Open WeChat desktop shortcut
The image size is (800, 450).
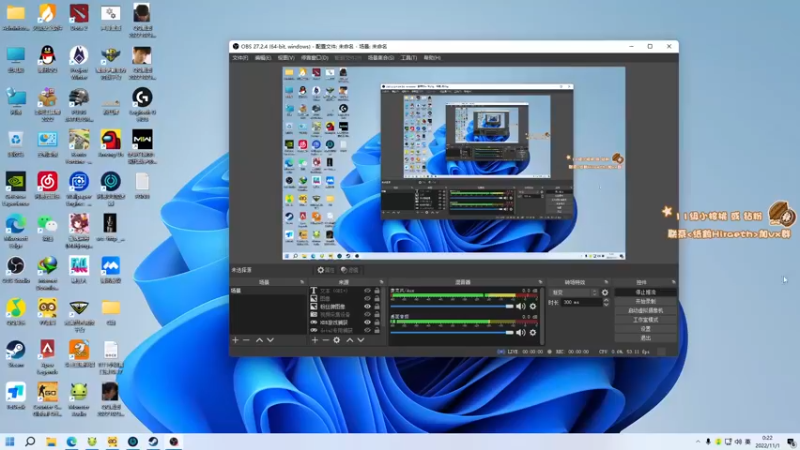pos(47,228)
